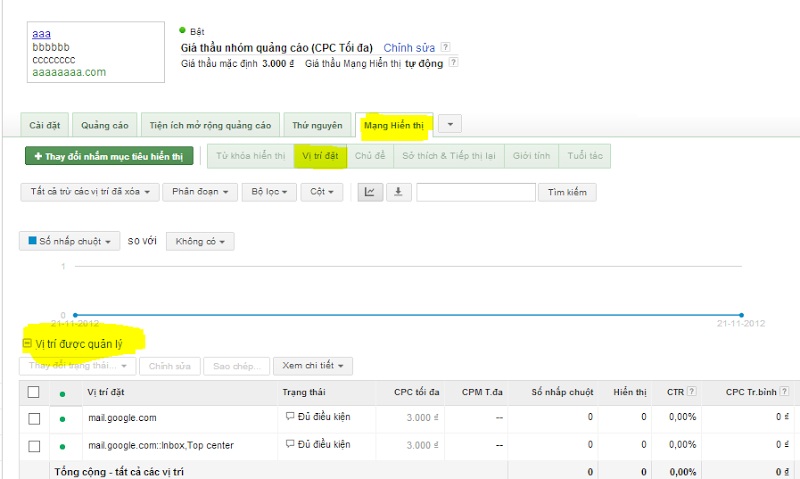Image resolution: width=800 pixels, height=479 pixels.
Task: Edit 3.000 ₫ CPC for mail.google.com row
Action: 422,417
